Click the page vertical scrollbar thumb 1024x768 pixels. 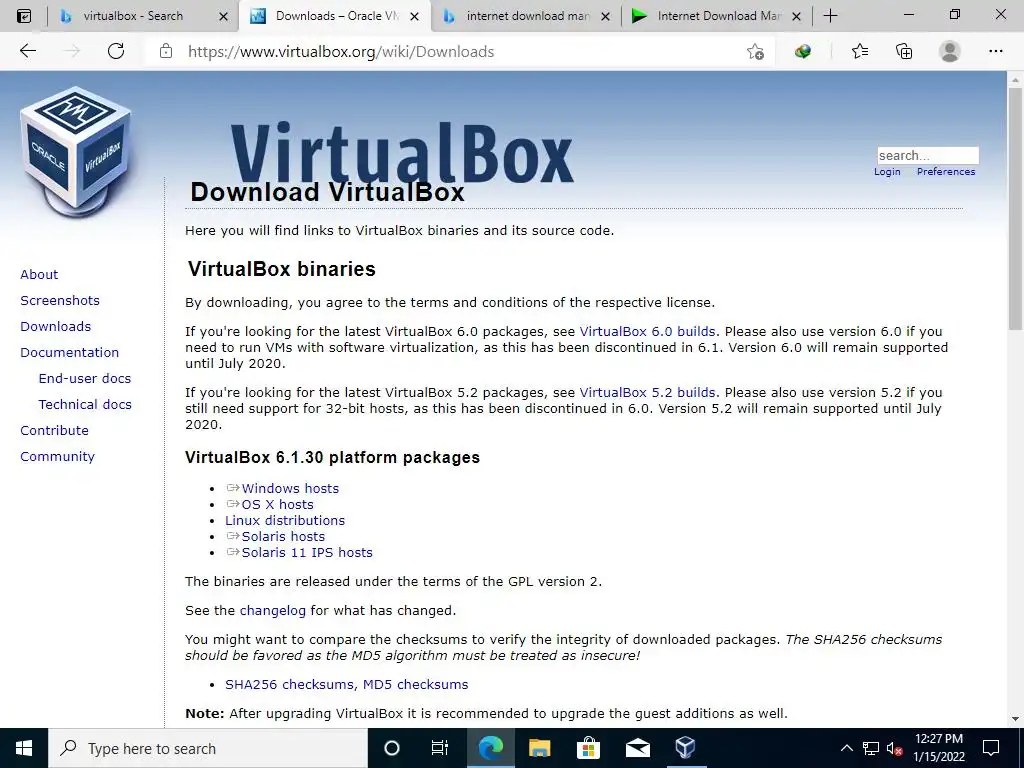tap(1015, 209)
